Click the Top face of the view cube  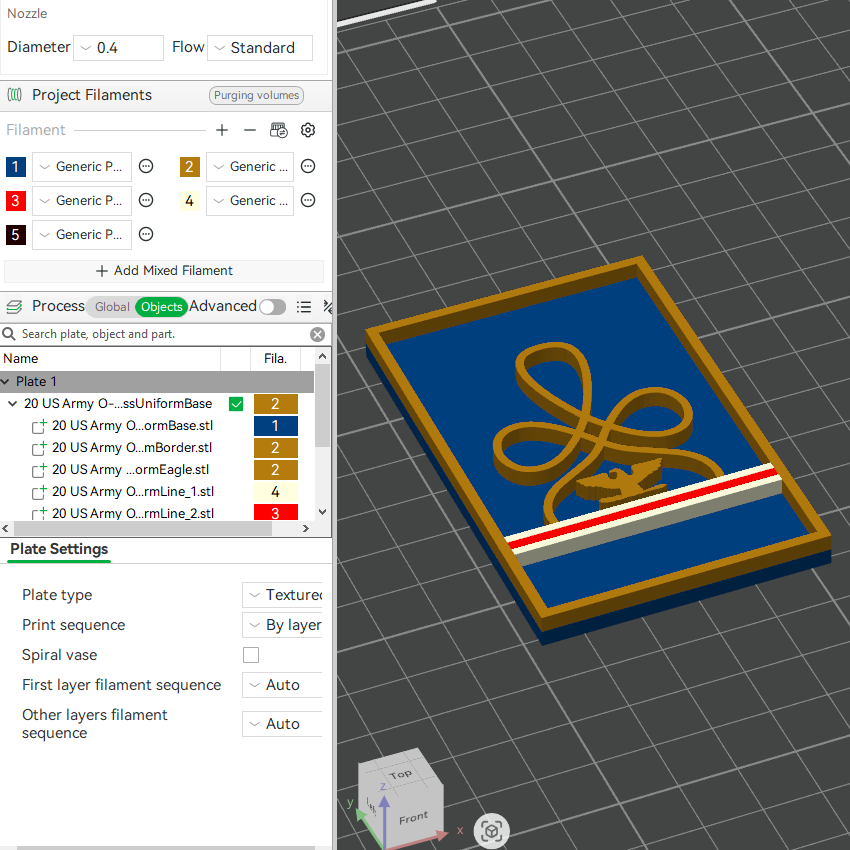click(x=400, y=775)
